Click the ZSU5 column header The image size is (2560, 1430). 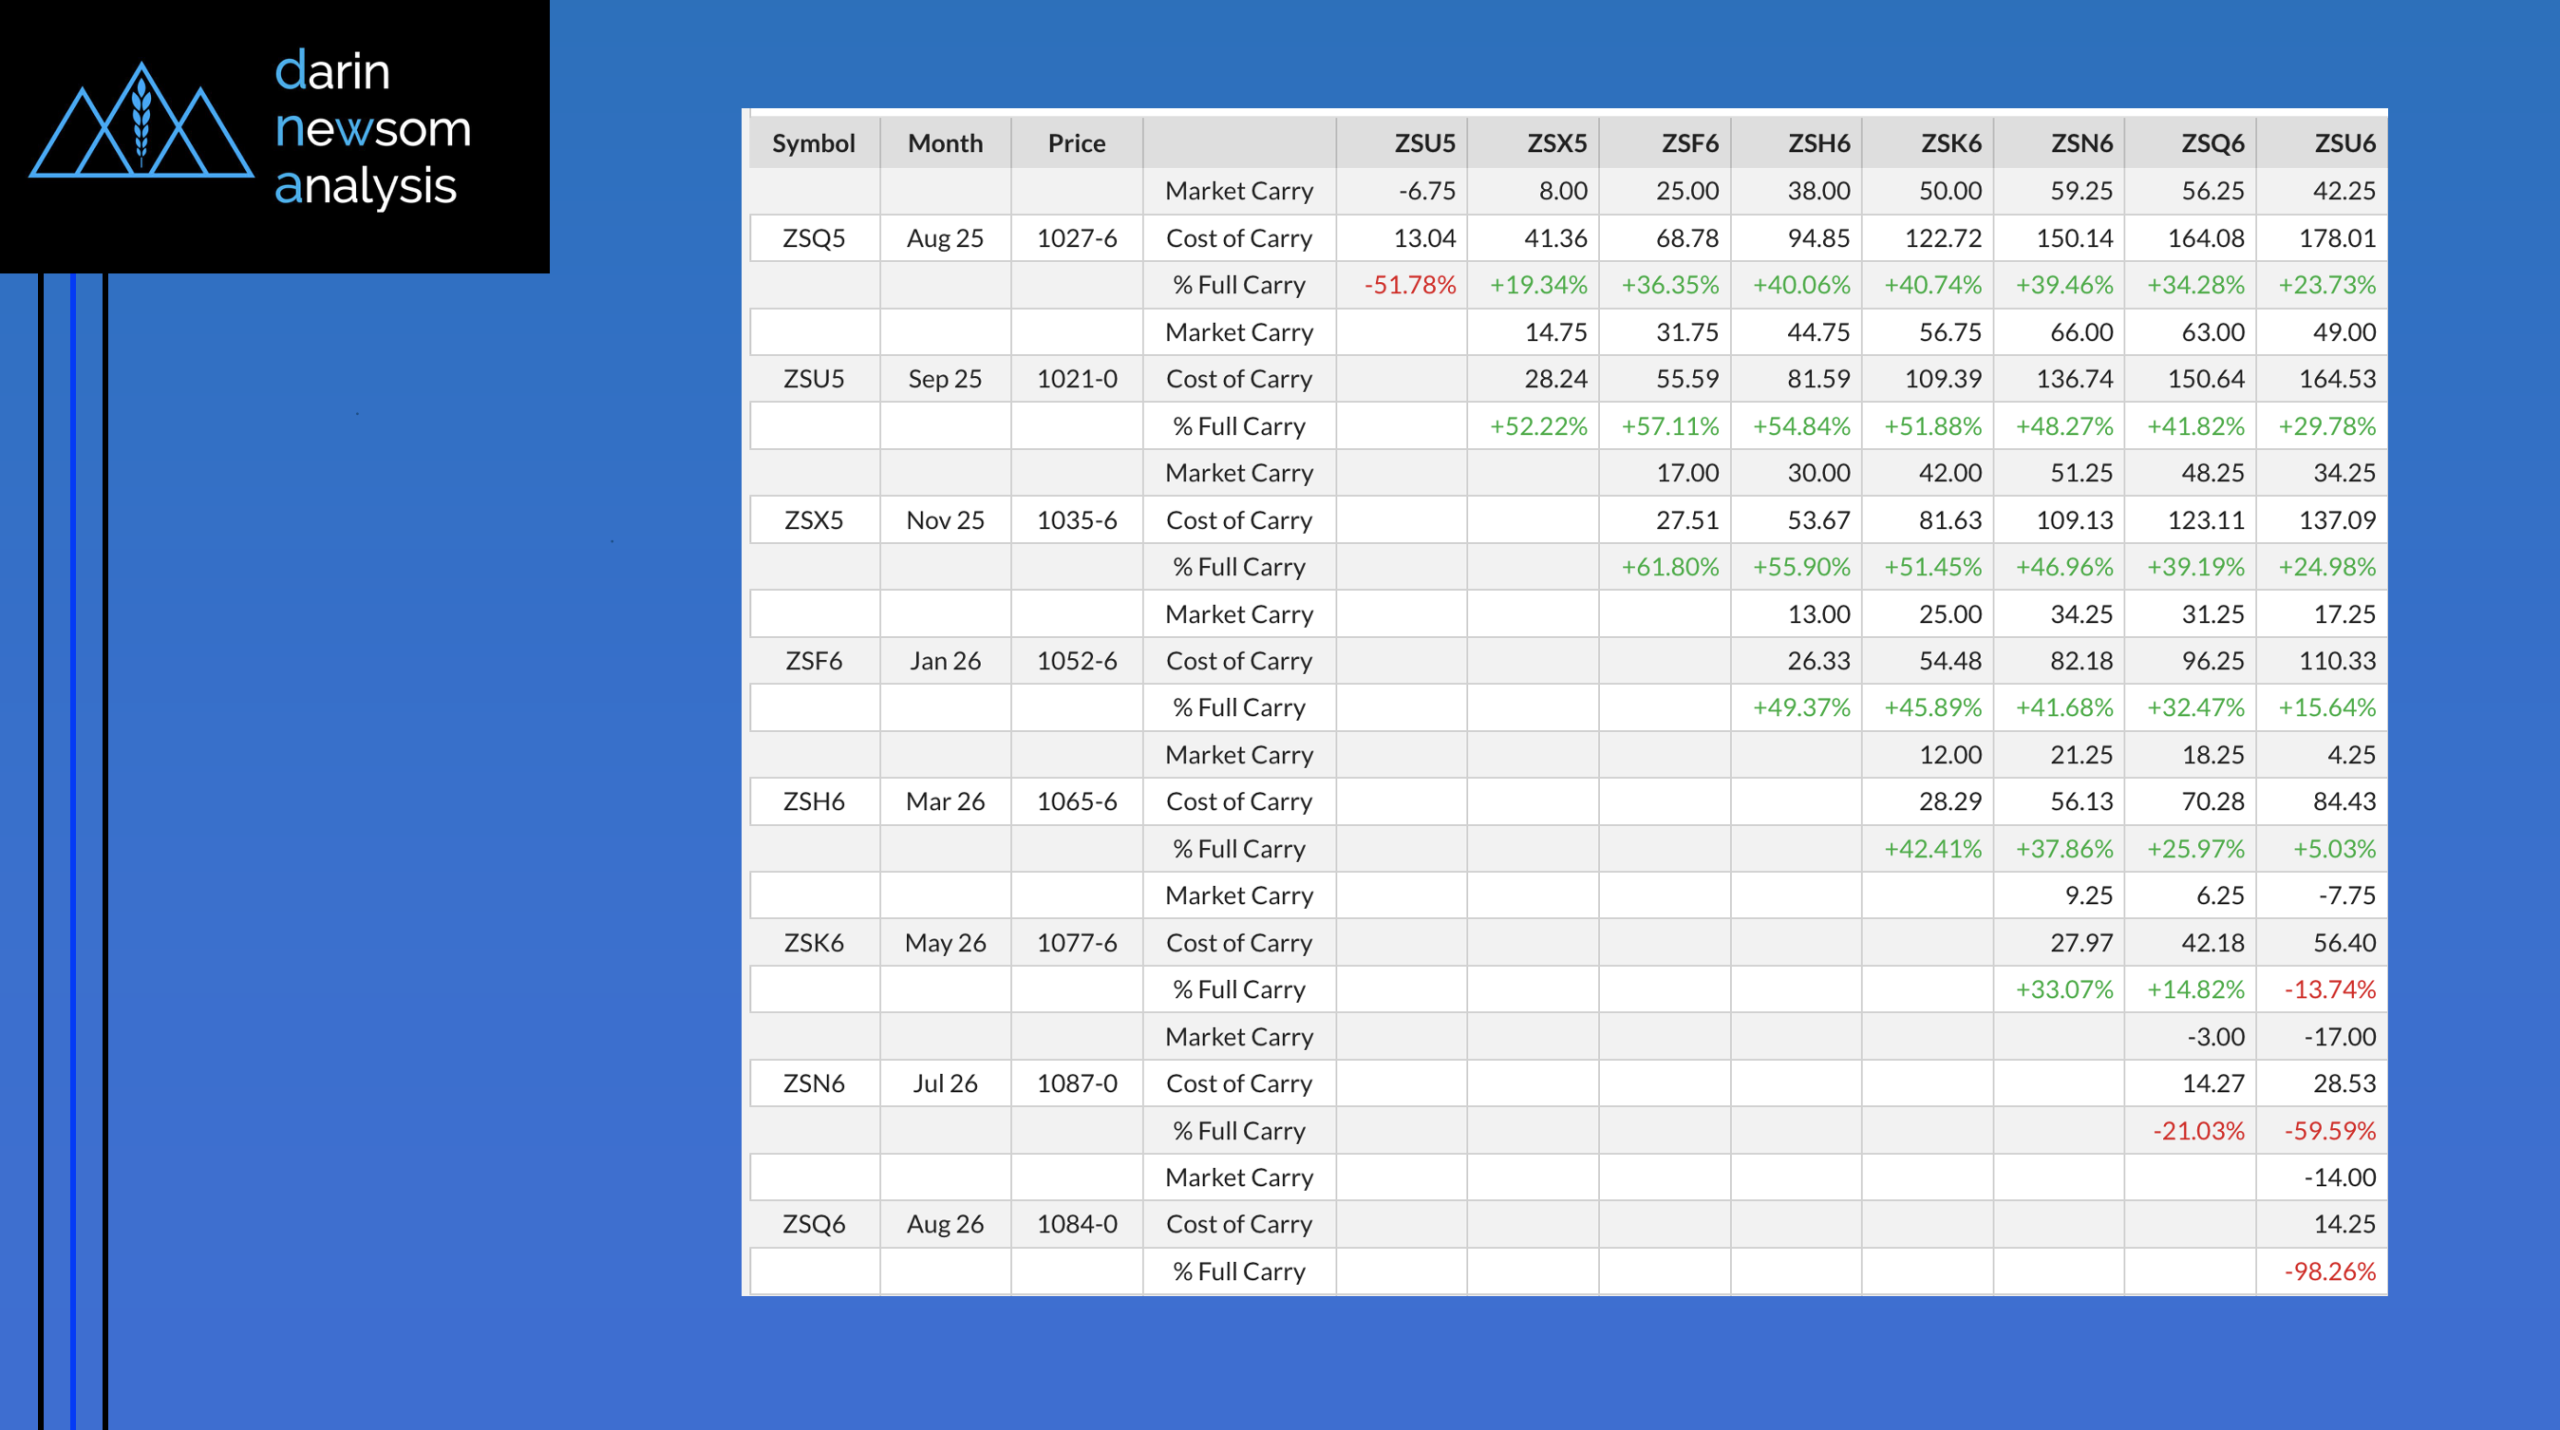coord(1424,144)
